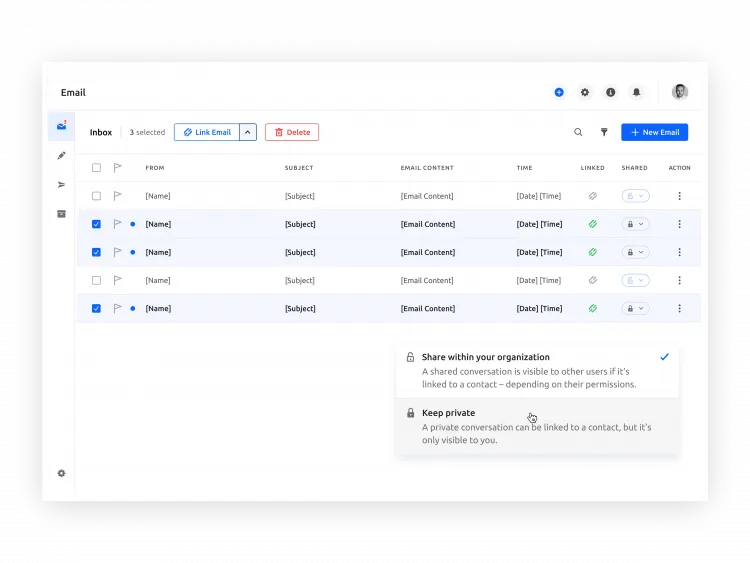The image size is (750, 563).
Task: Flag the fourth email row
Action: click(117, 280)
